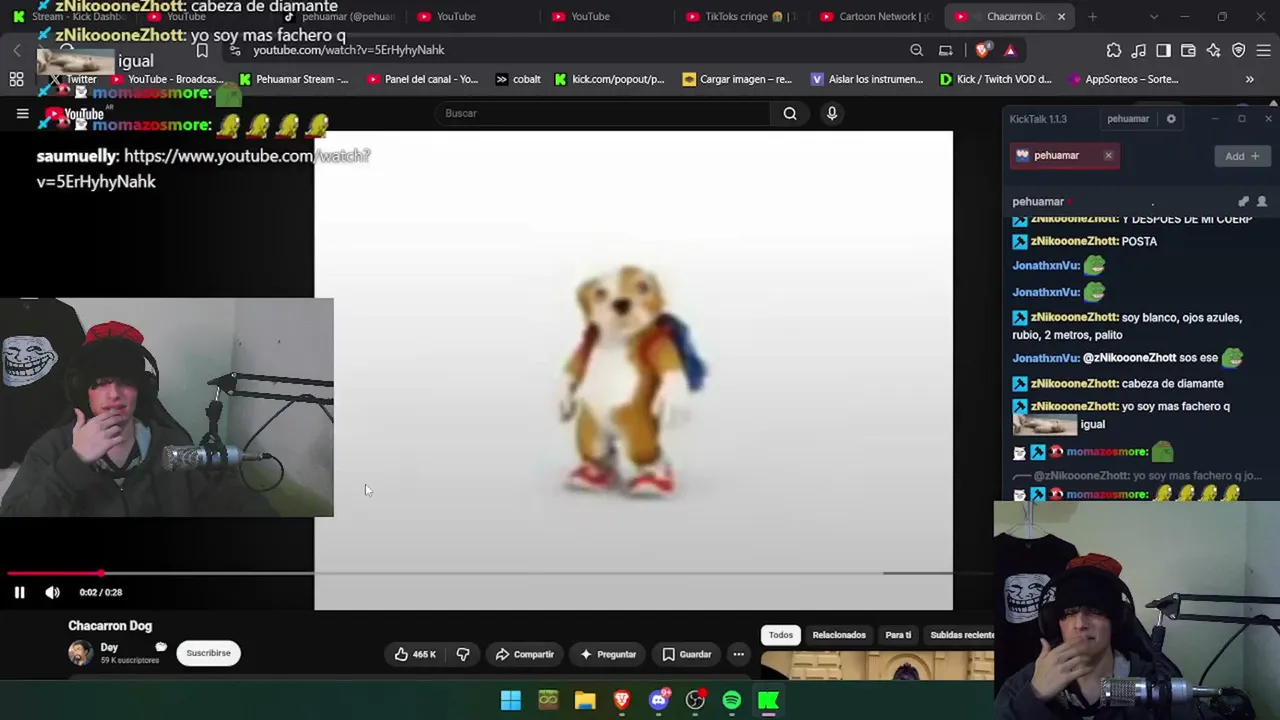Click the YouTube search magnifier button
1280x720 pixels.
[x=790, y=113]
